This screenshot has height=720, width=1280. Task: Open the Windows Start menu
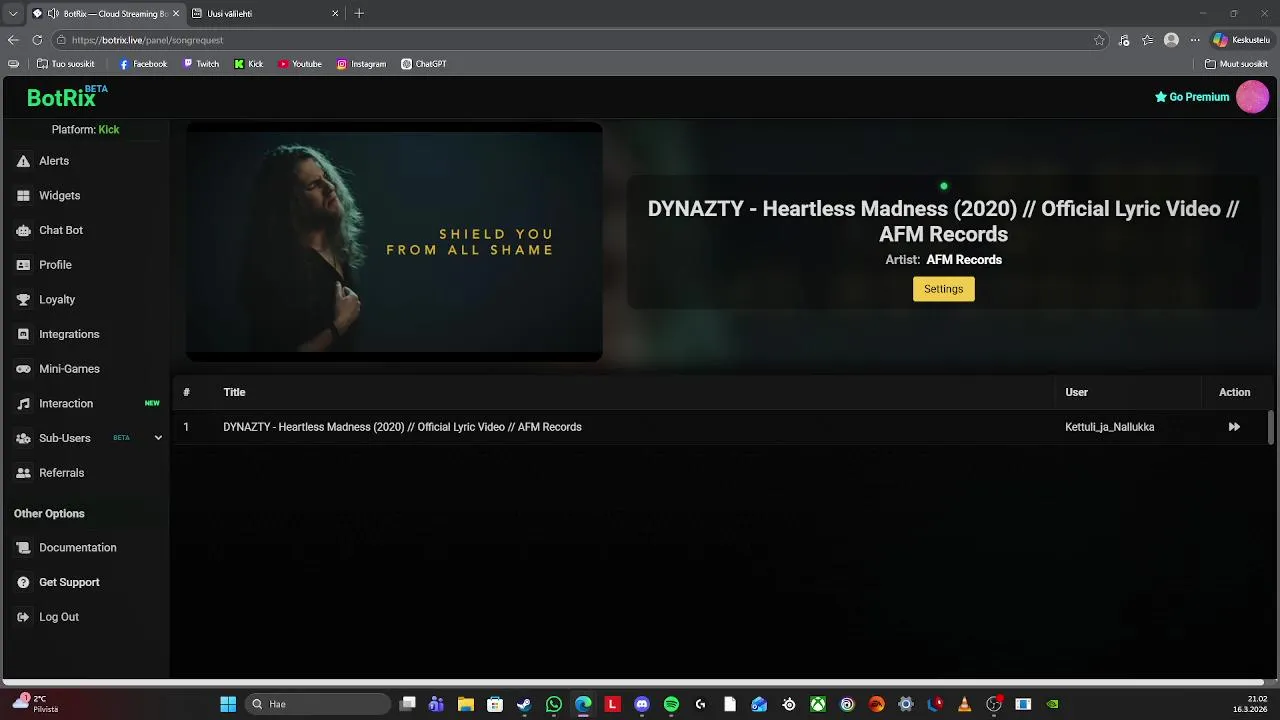point(228,704)
